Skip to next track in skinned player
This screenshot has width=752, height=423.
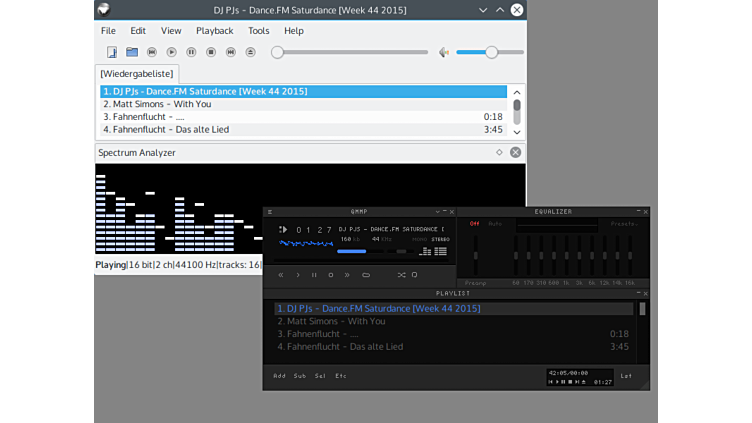coord(347,275)
